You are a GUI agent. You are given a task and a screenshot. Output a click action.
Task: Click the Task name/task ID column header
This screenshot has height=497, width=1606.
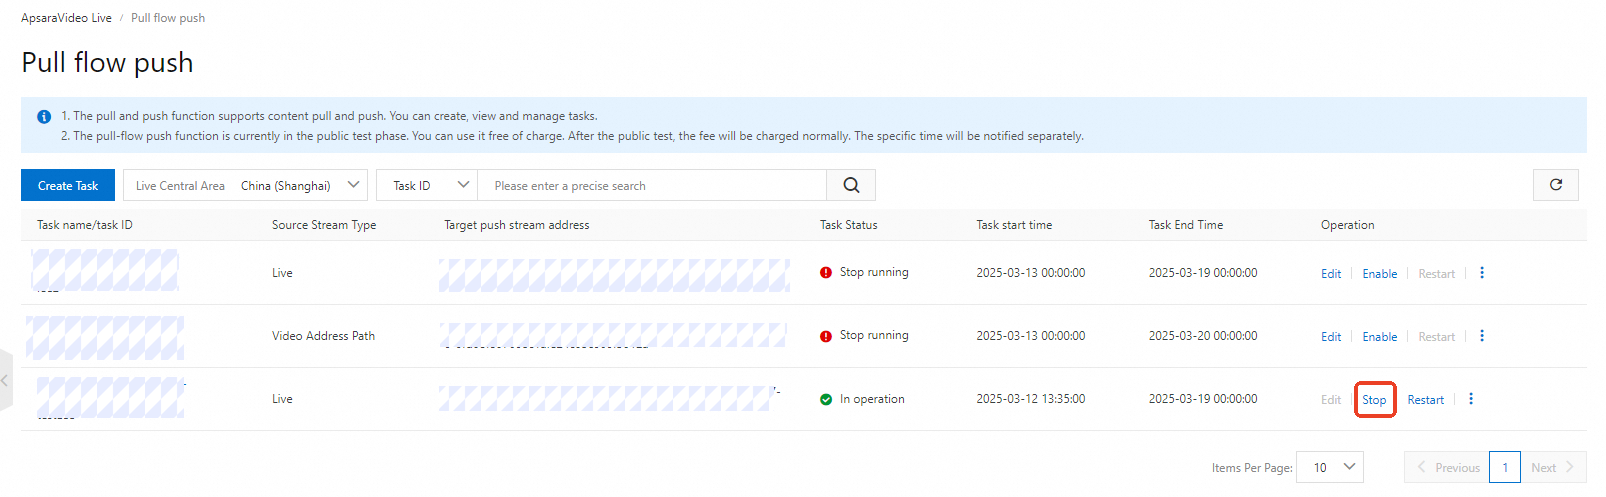pos(85,225)
